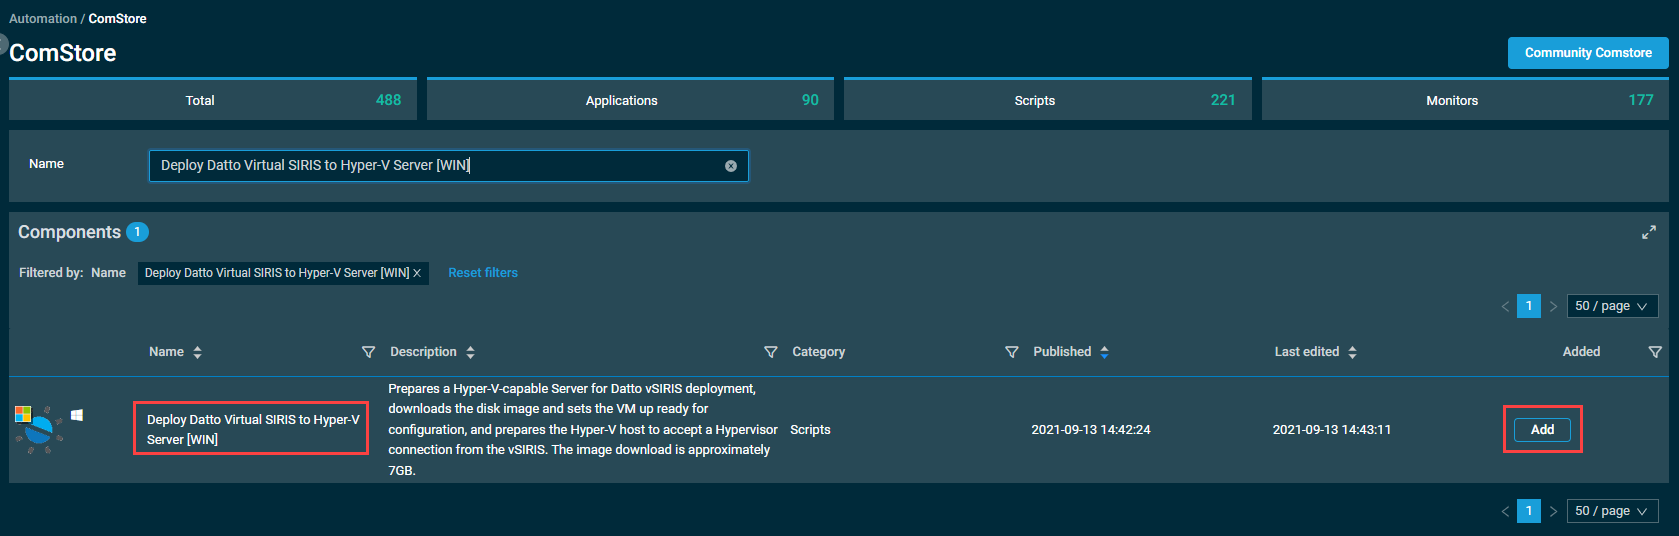
Task: Open top 50 / page dropdown
Action: (x=1612, y=306)
